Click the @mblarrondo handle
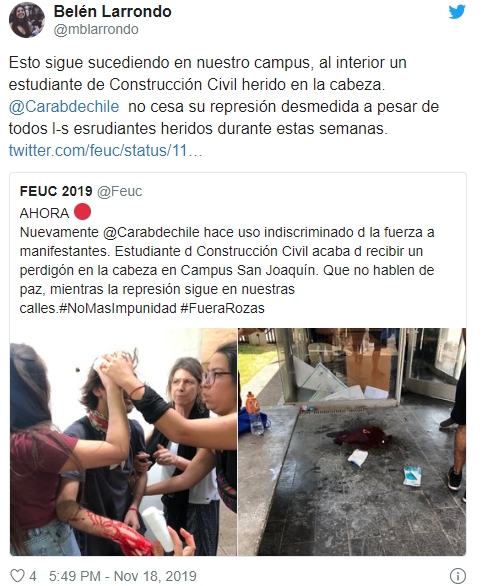 click(96, 30)
